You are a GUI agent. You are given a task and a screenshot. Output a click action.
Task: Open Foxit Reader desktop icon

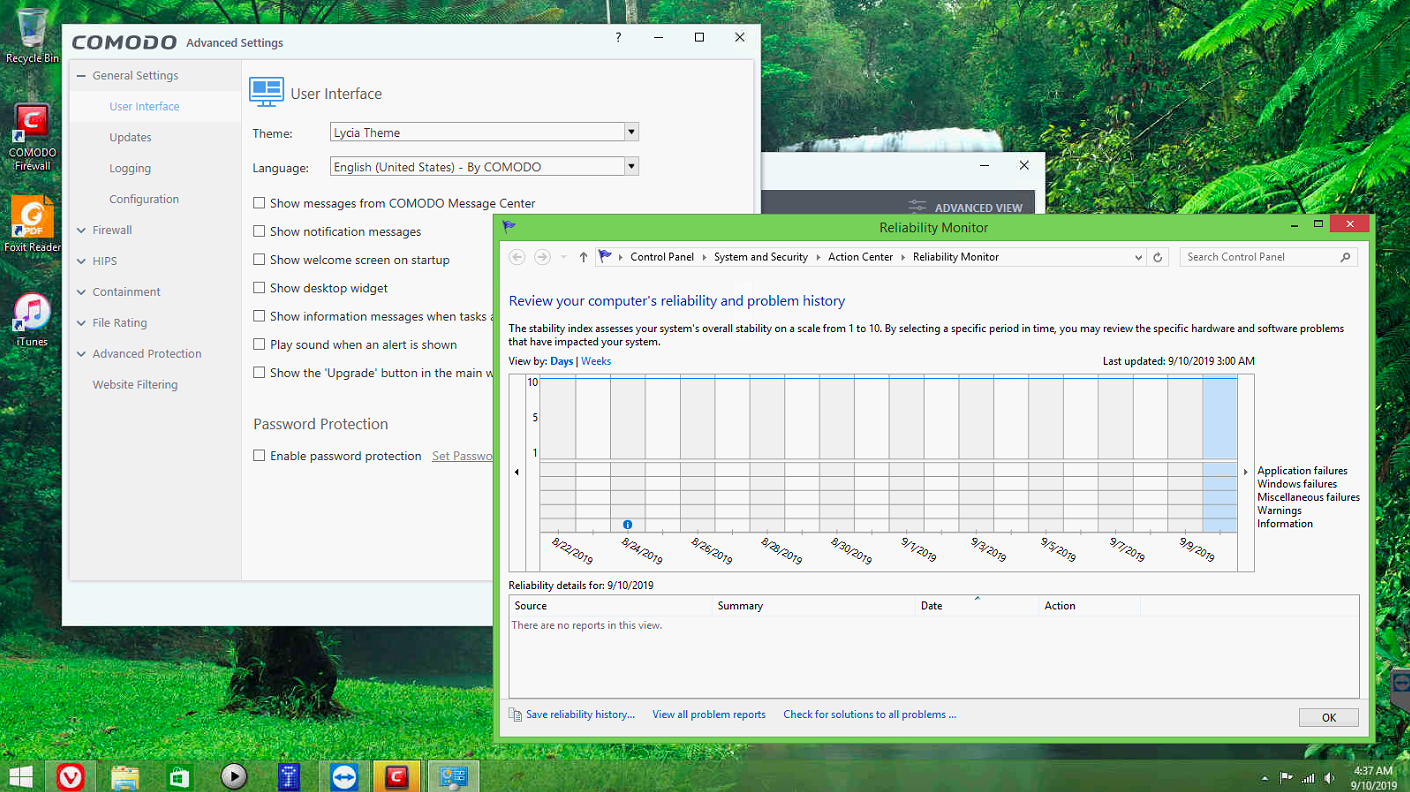pyautogui.click(x=32, y=218)
